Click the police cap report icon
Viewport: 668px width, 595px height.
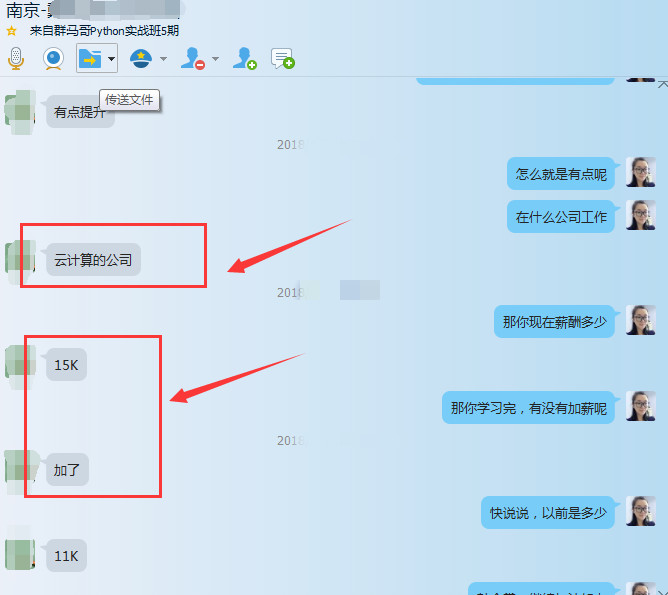[x=141, y=59]
